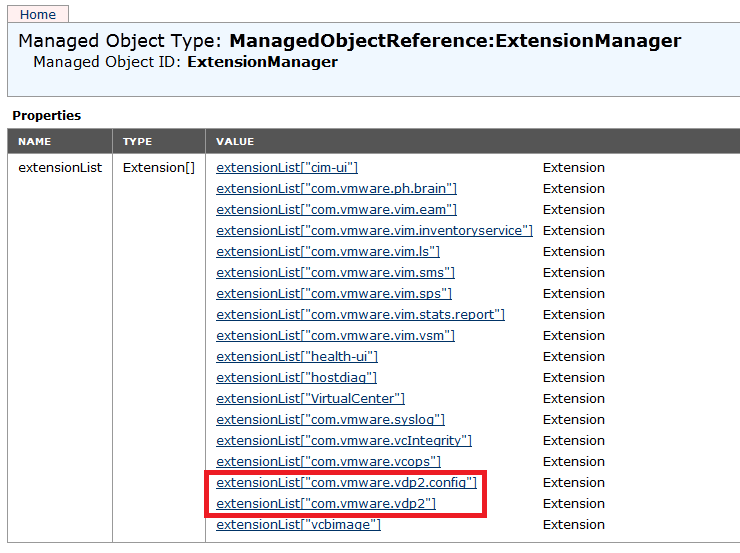Open the com.vmware.vcIntegrity extension link
Image resolution: width=740 pixels, height=553 pixels.
[x=344, y=441]
